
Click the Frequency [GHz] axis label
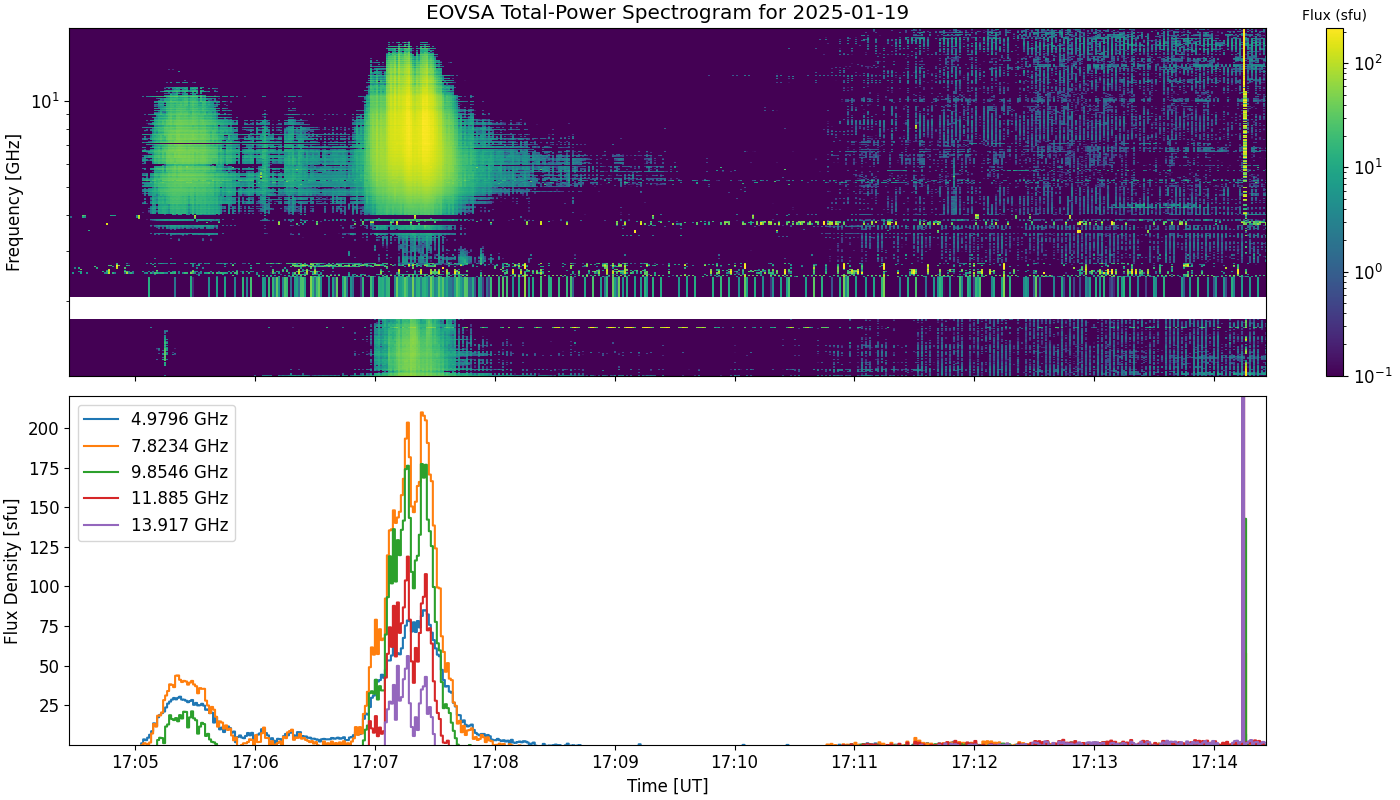pos(13,202)
